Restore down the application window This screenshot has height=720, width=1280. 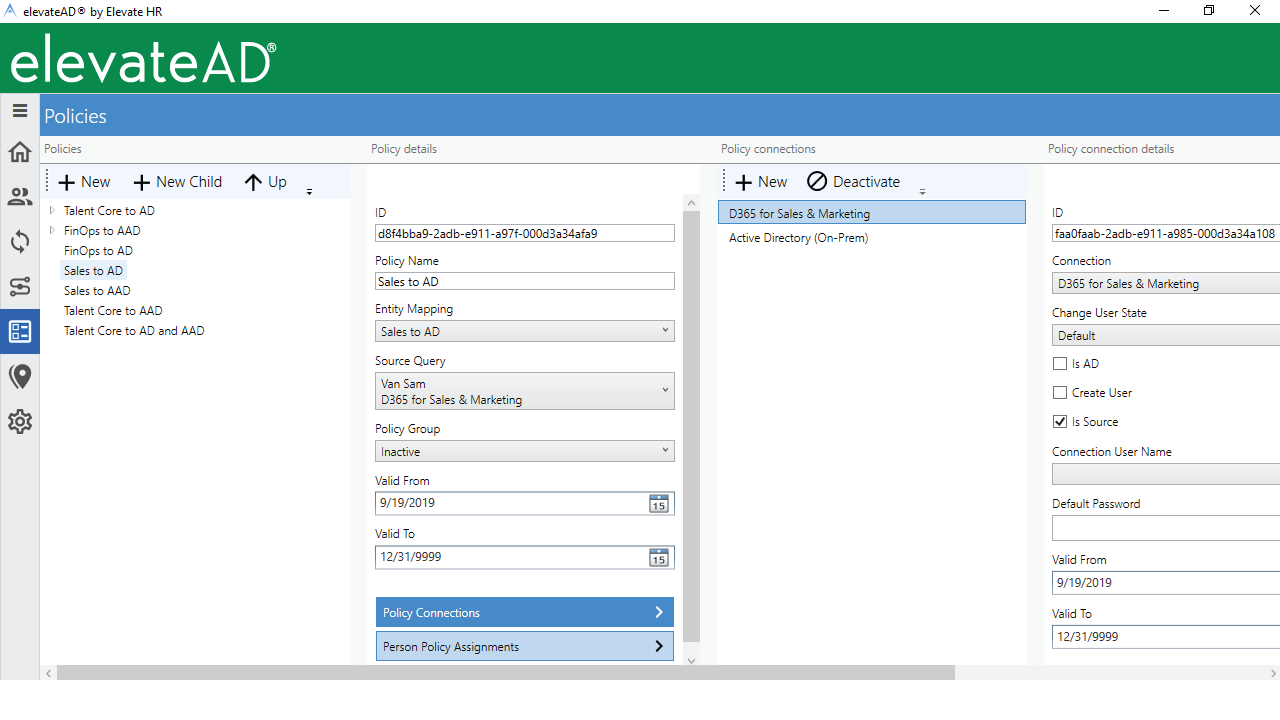tap(1209, 11)
